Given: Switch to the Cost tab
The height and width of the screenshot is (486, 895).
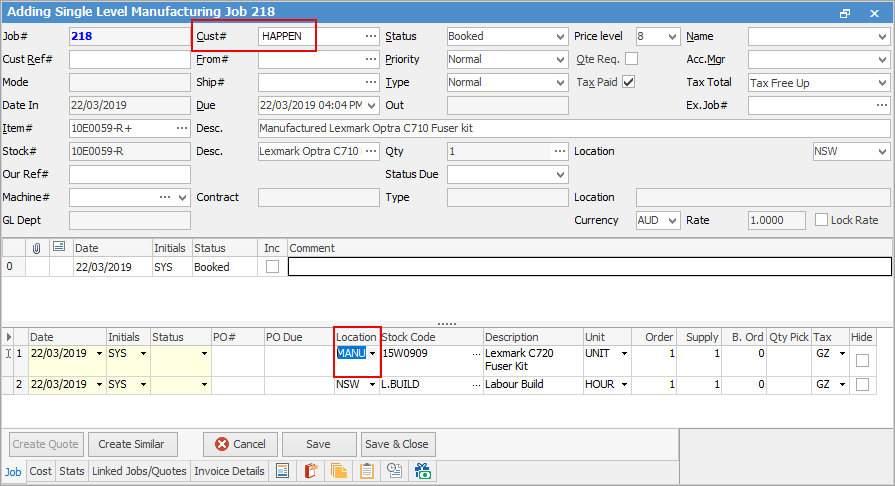Looking at the screenshot, I should 41,471.
